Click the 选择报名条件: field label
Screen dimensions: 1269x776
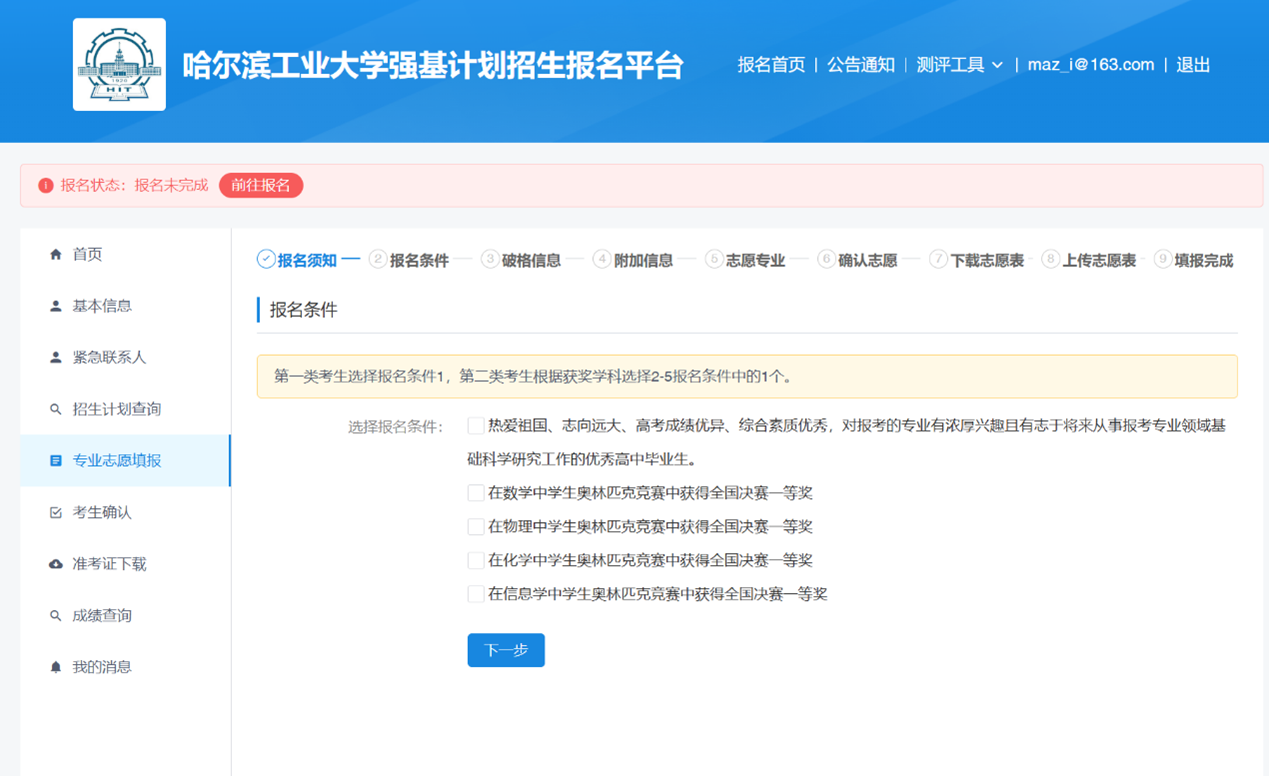pyautogui.click(x=395, y=427)
